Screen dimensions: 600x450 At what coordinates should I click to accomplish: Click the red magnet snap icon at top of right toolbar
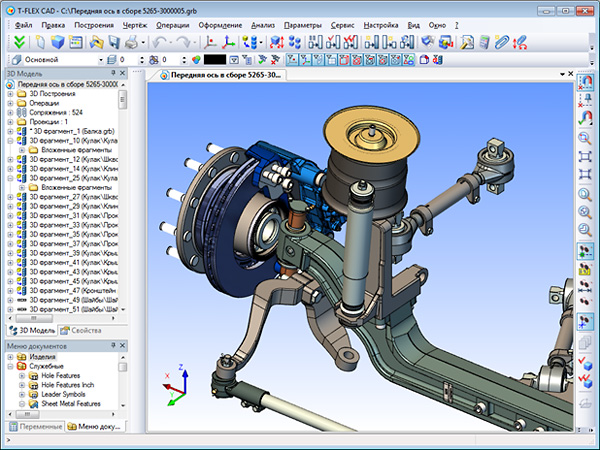585,81
